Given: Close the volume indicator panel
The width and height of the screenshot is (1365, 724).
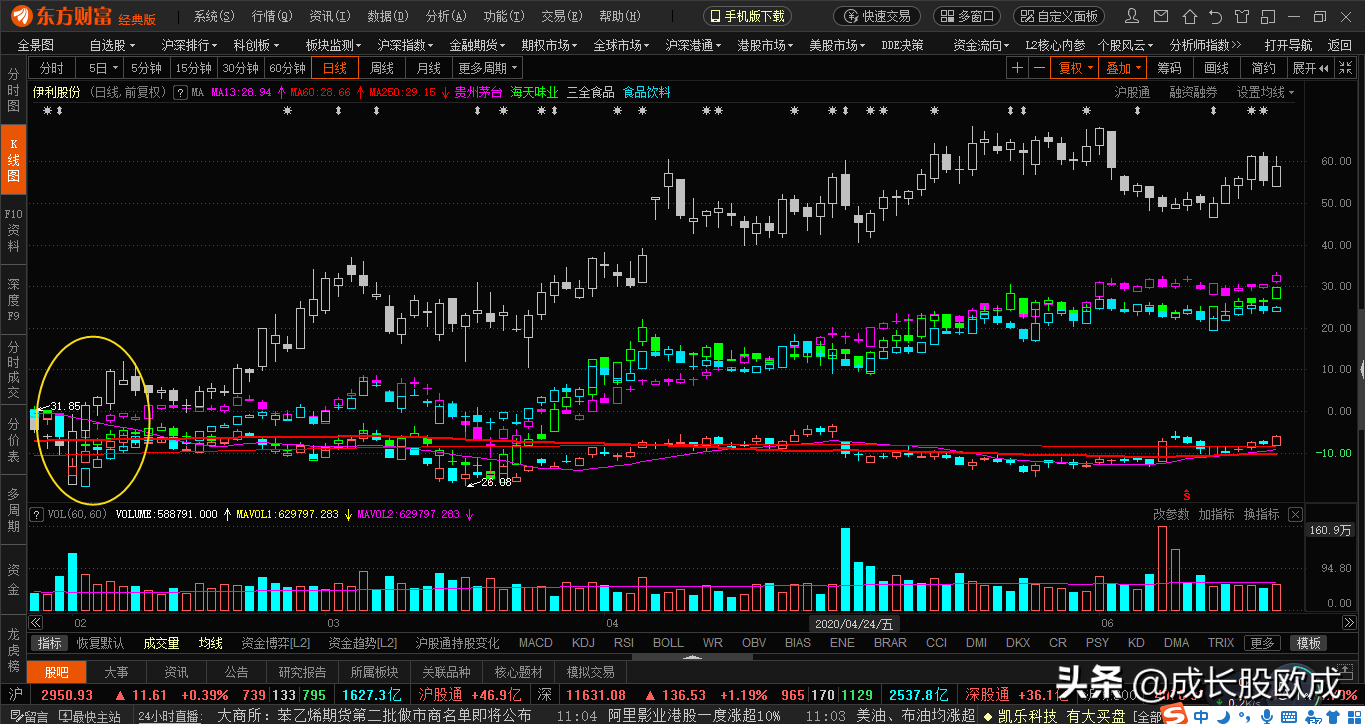Looking at the screenshot, I should [1295, 514].
